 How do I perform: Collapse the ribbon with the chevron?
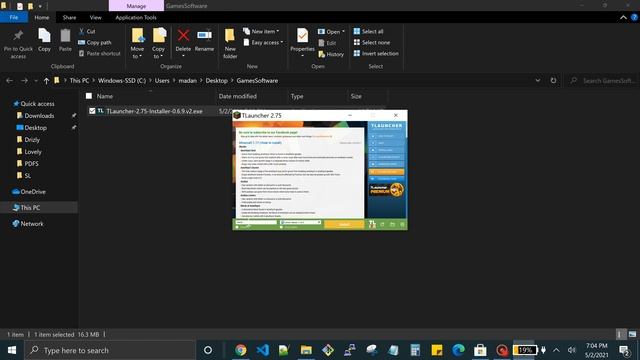623,18
